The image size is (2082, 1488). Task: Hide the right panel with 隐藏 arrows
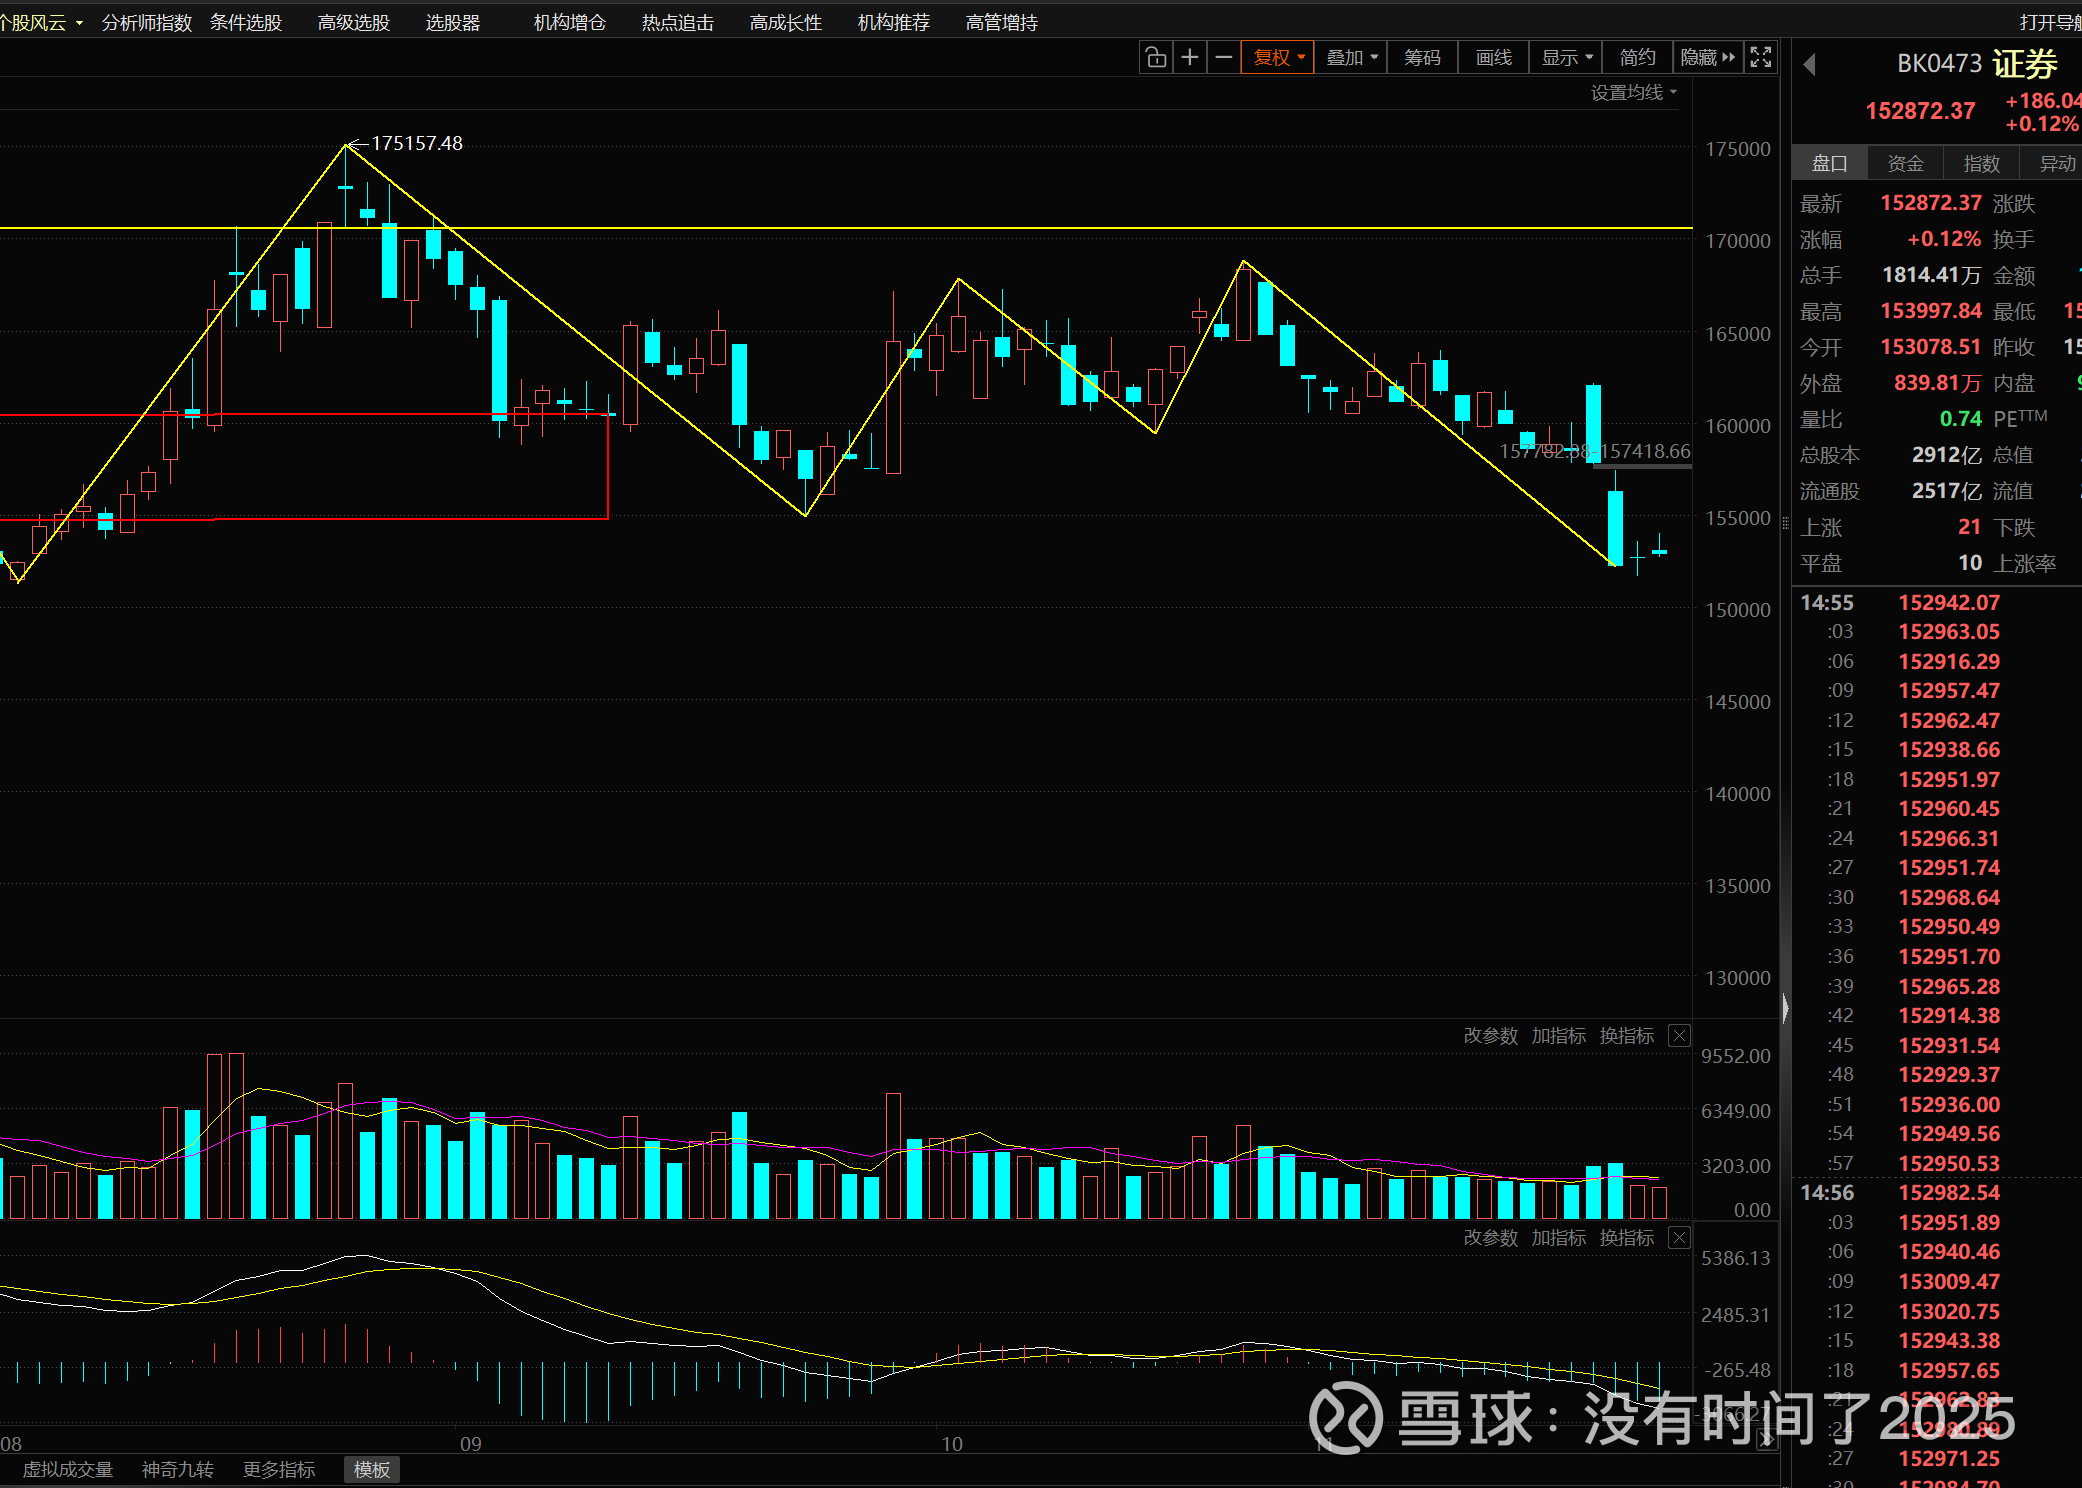1708,58
